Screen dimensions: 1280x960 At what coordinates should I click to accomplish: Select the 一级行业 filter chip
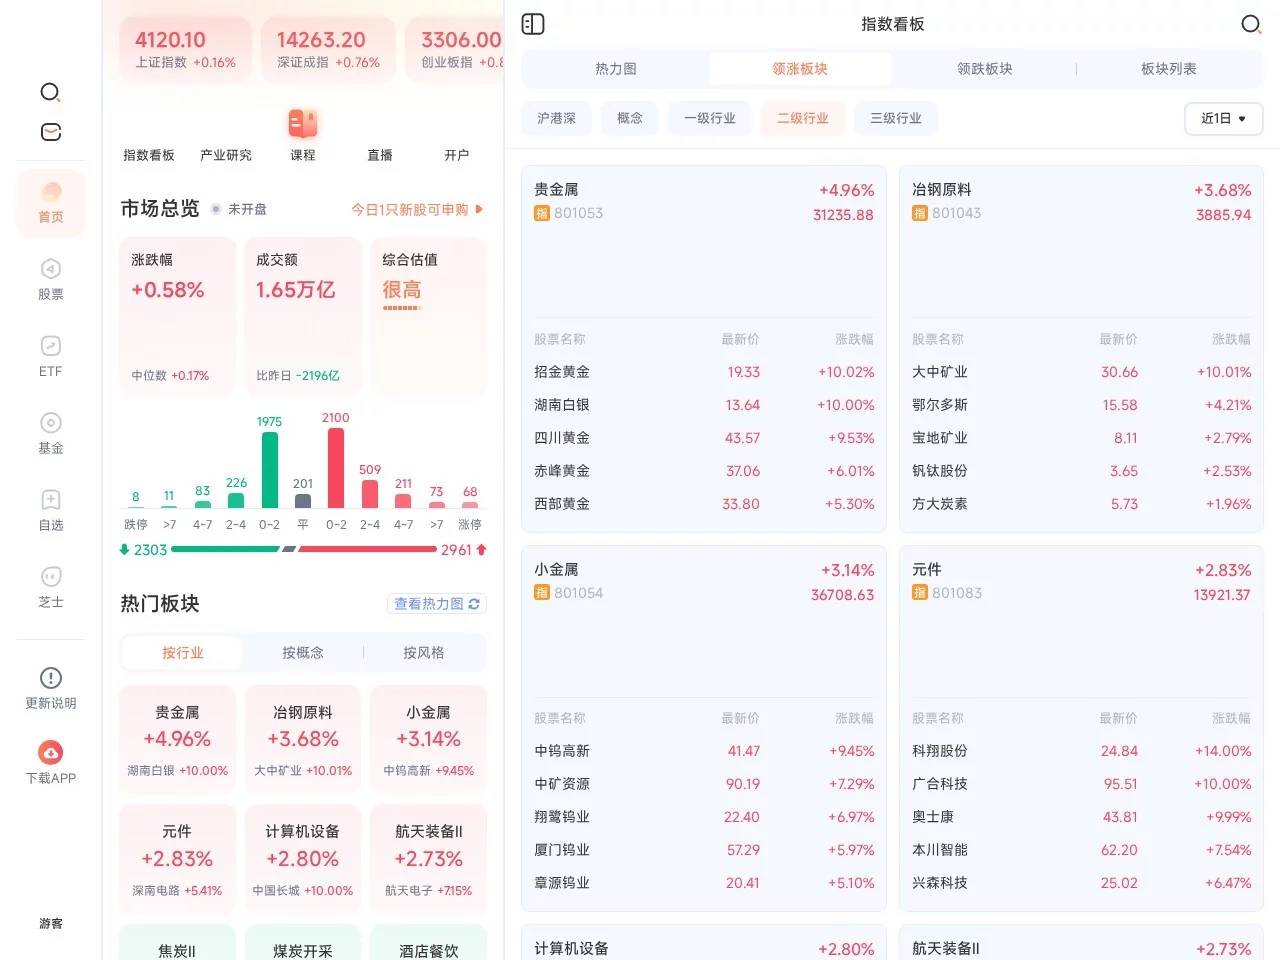tap(709, 118)
